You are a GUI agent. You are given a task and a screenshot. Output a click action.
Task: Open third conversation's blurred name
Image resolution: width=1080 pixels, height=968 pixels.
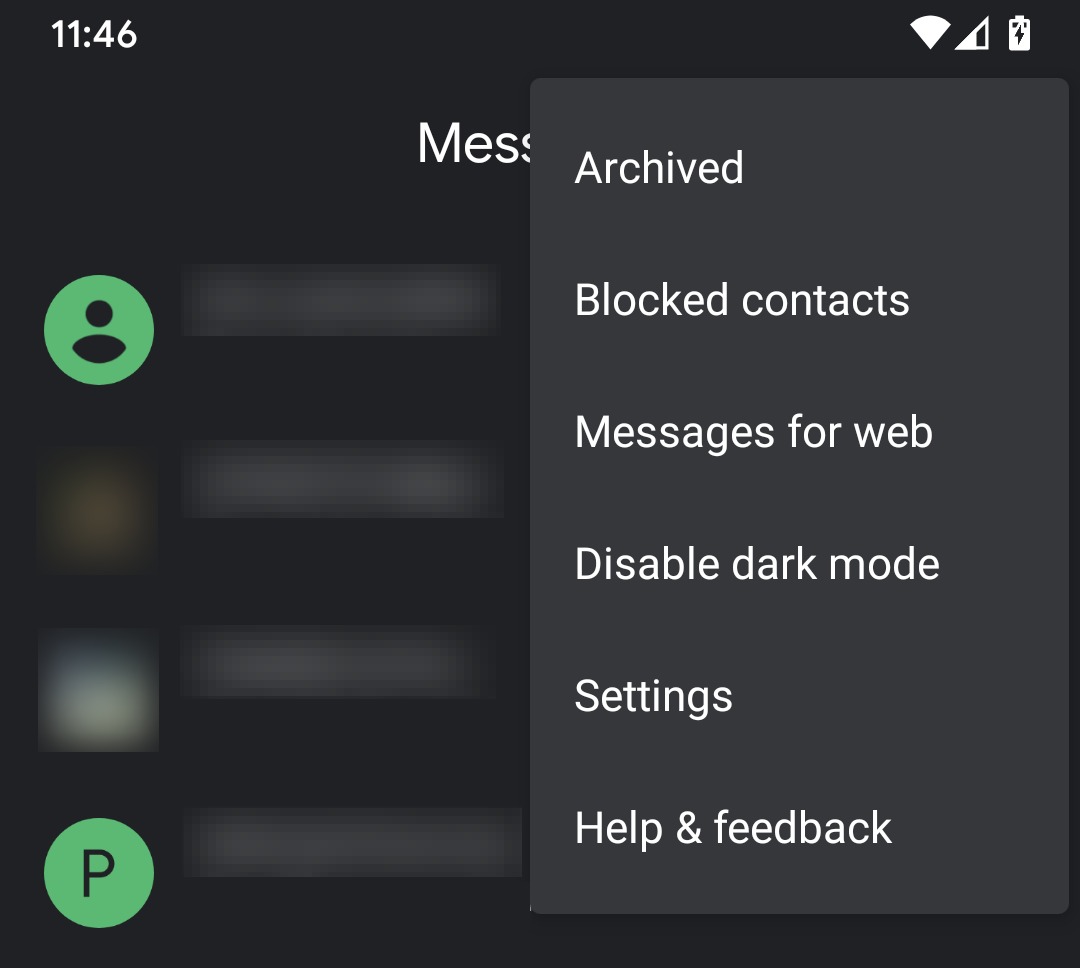[x=338, y=662]
